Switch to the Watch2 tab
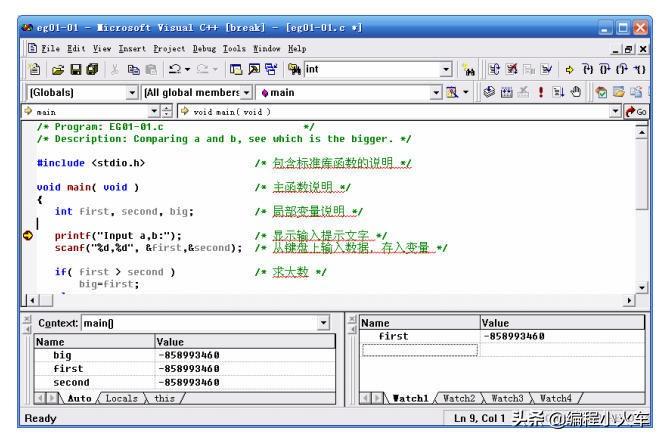The width and height of the screenshot is (662, 440). 459,399
